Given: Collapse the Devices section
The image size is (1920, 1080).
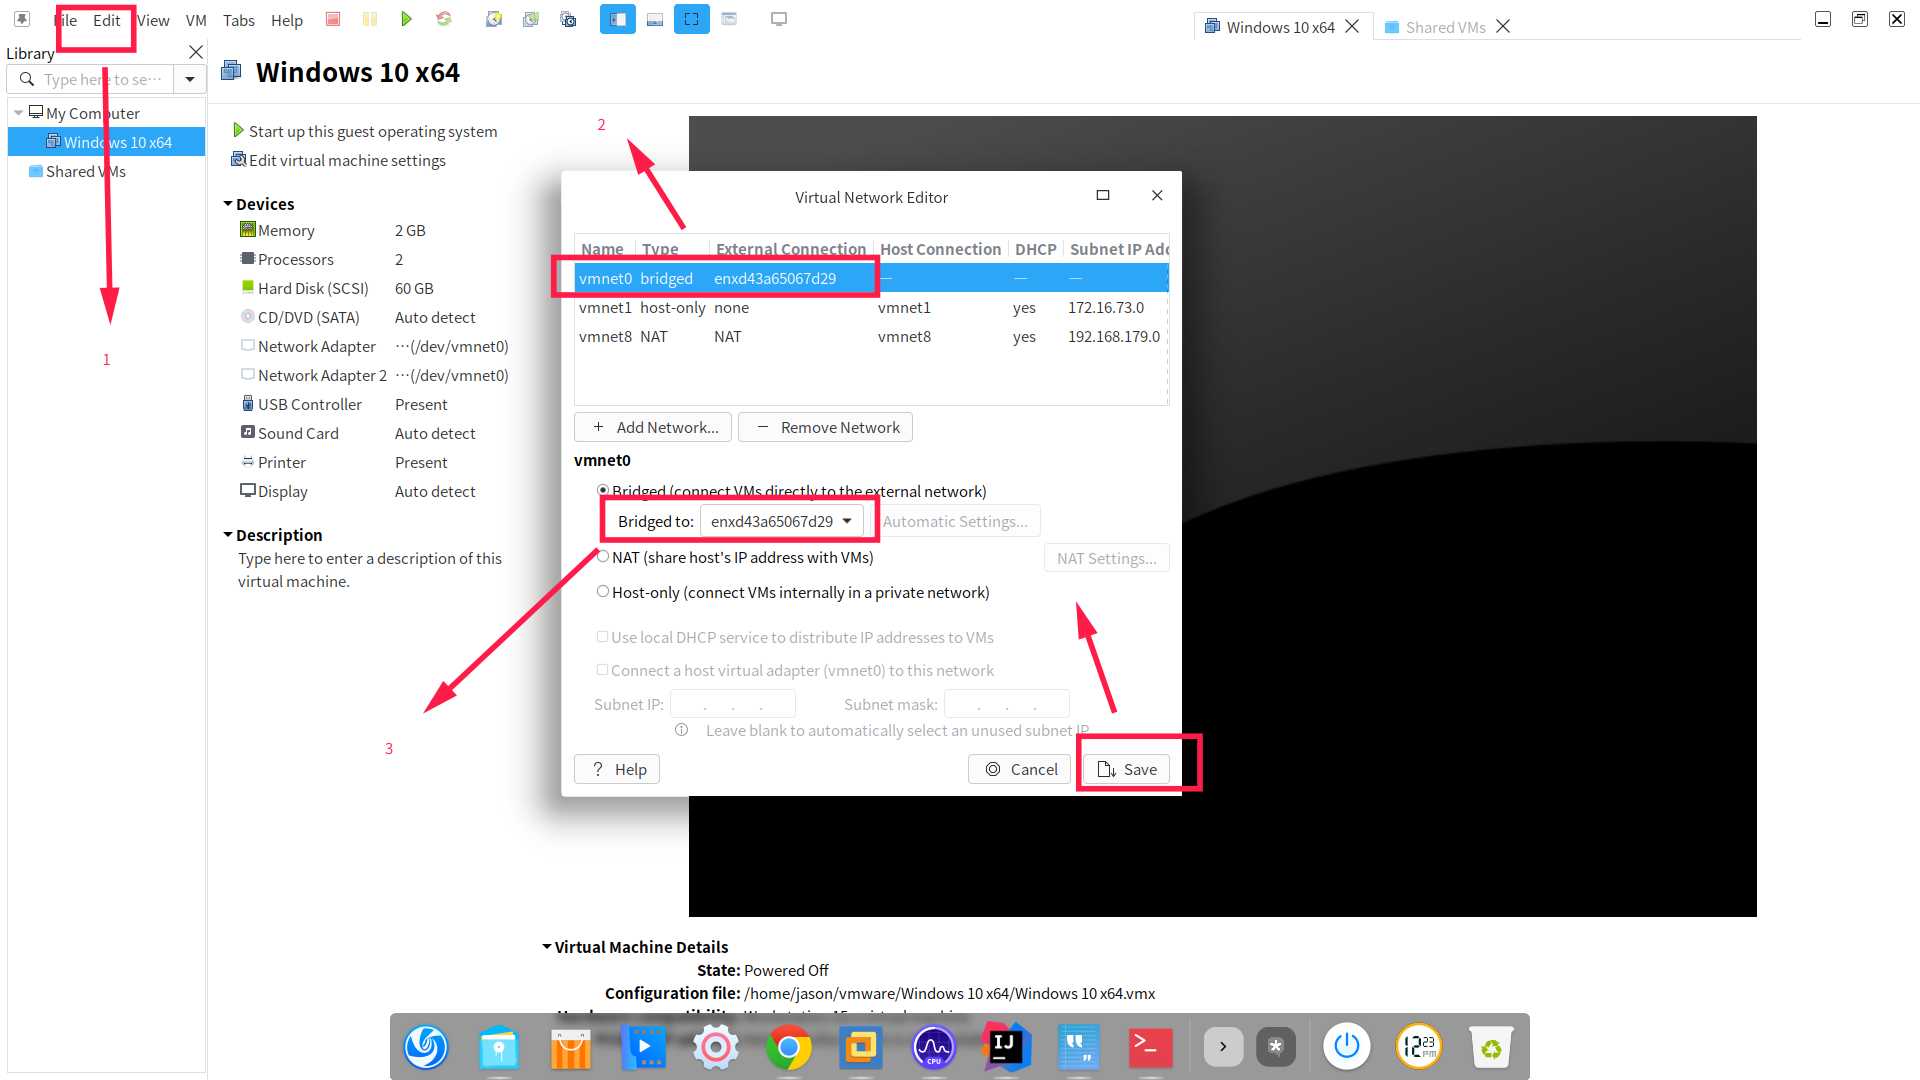Looking at the screenshot, I should pyautogui.click(x=228, y=204).
